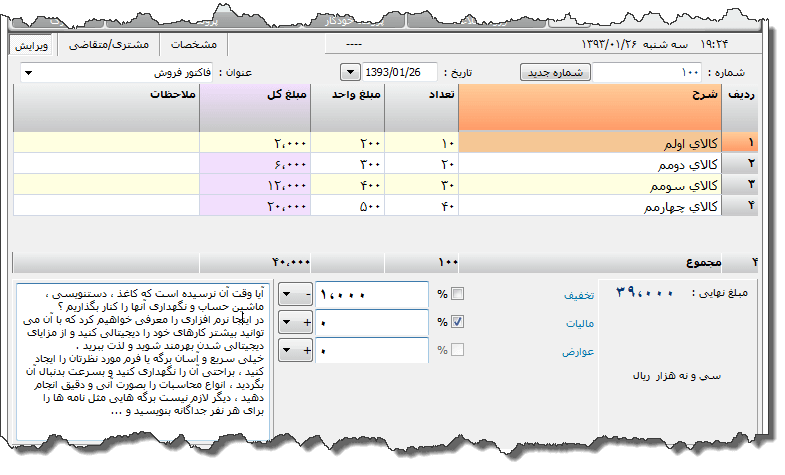This screenshot has height=475, width=785.
Task: Open the dropdown arrow beside عوارض amount
Action: pos(288,350)
